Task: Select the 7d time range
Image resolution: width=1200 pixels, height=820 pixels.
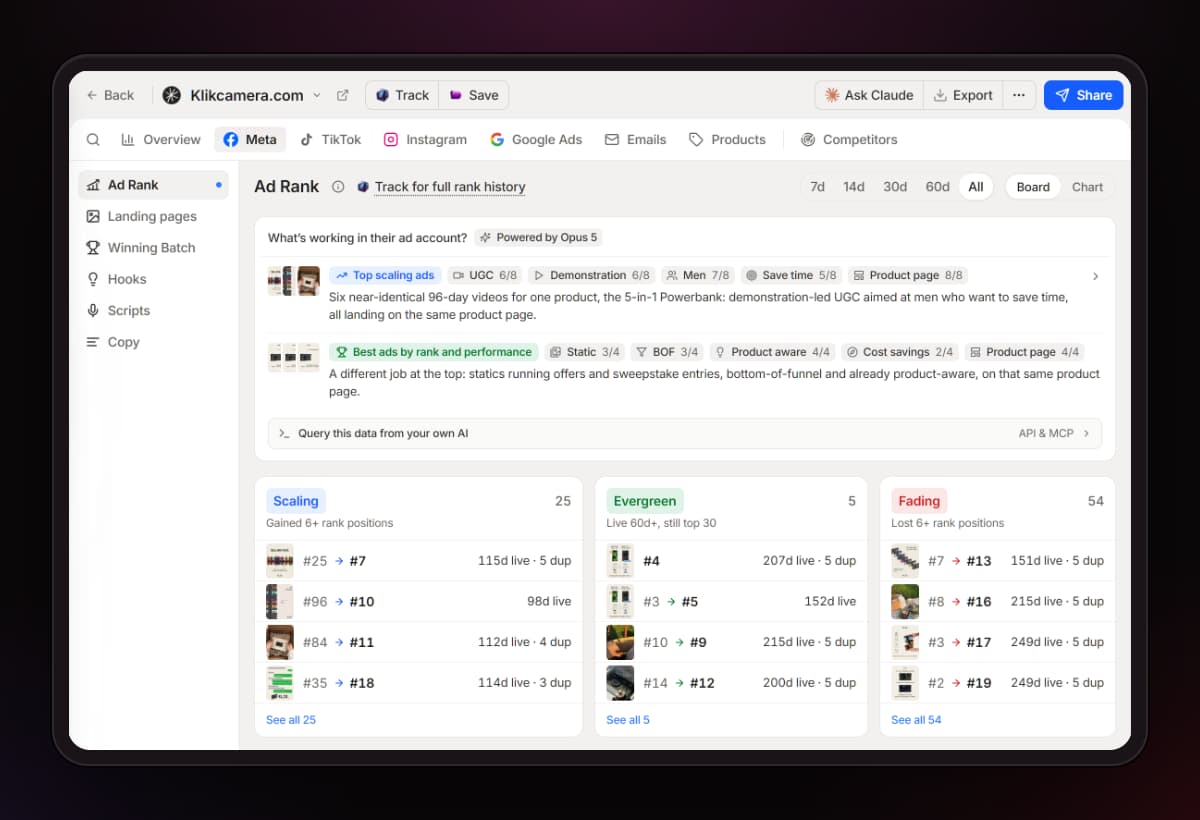Action: point(817,187)
